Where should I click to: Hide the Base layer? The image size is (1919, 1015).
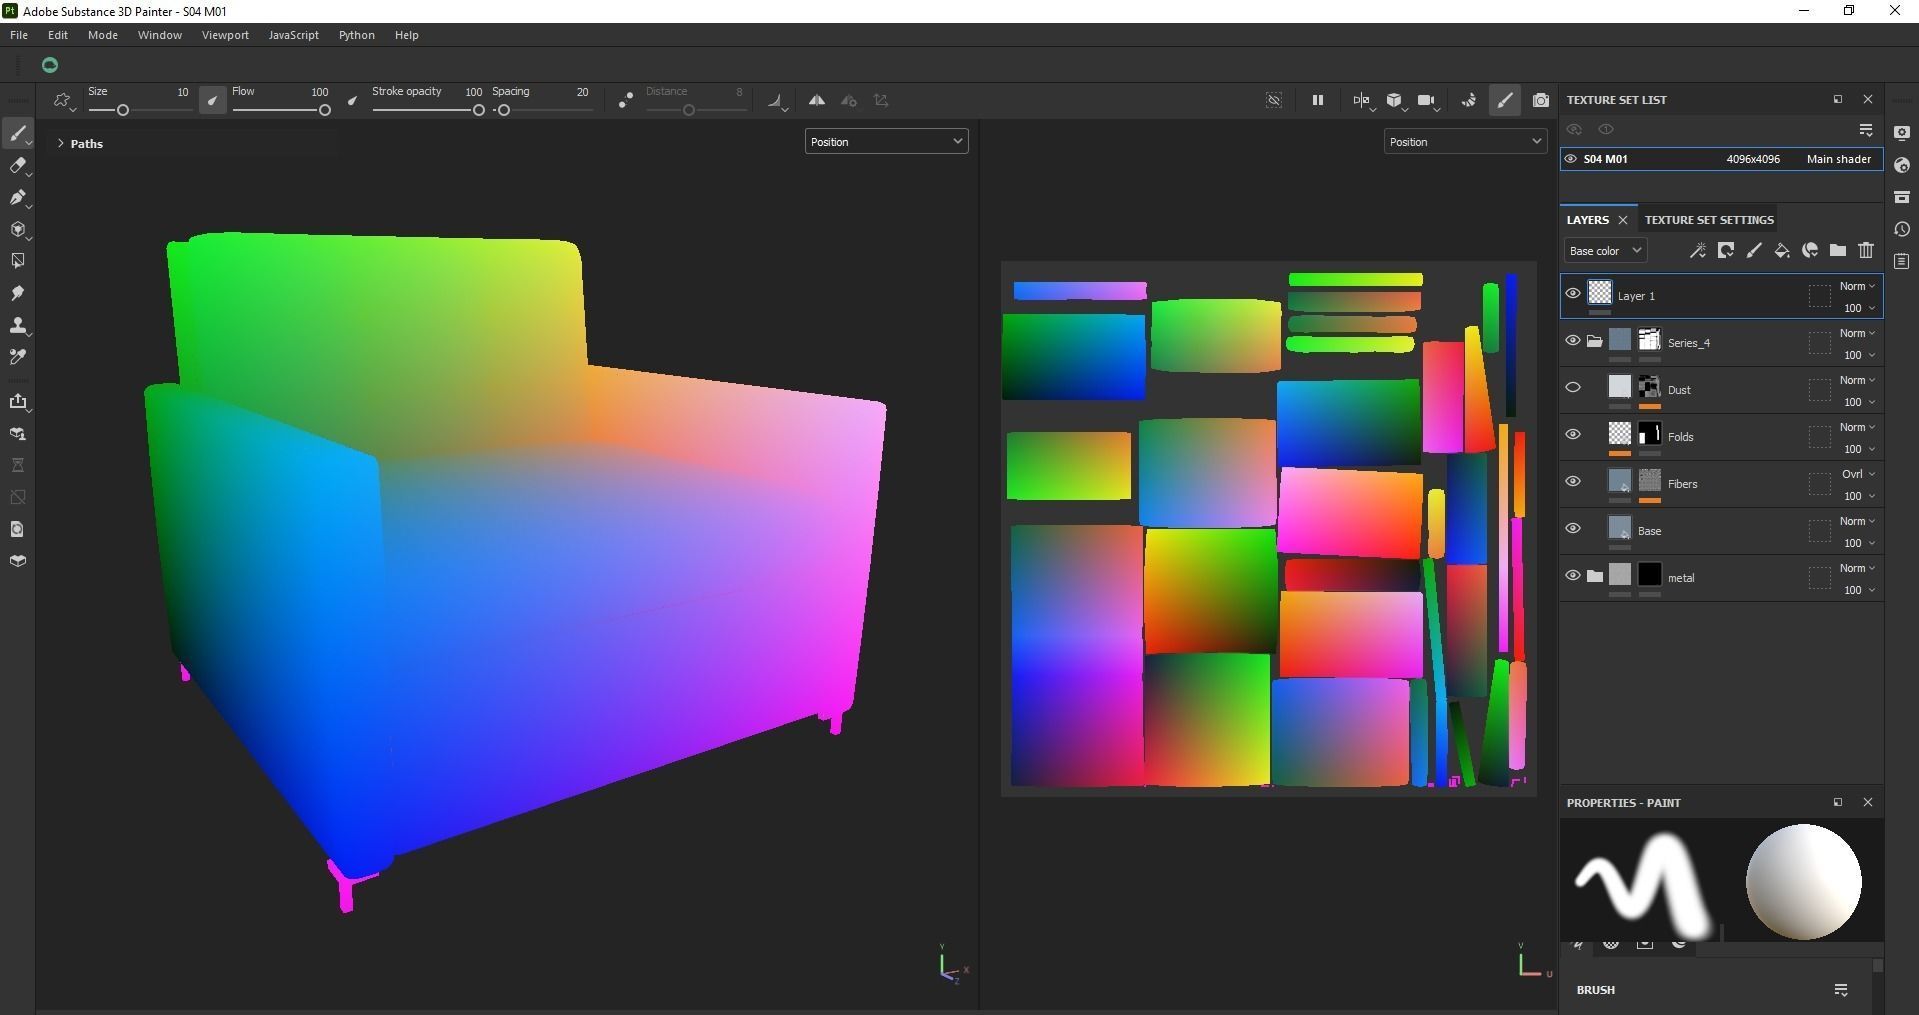(1572, 529)
